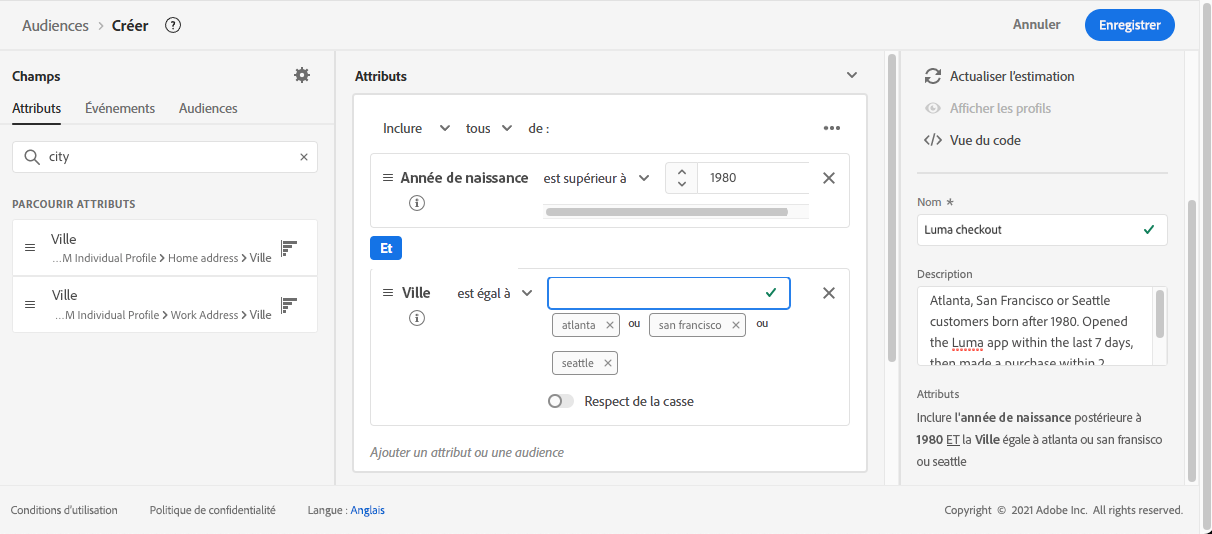This screenshot has width=1212, height=534.
Task: Collapse the Attributs section chevron
Action: [852, 75]
